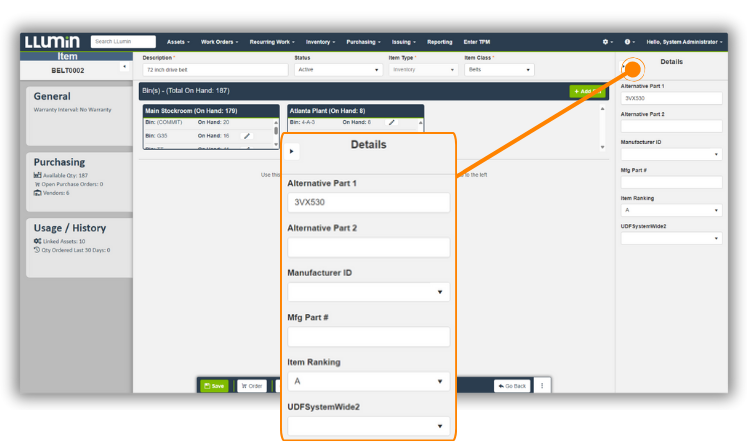Open the settings gear menu
The image size is (747, 448).
(606, 42)
